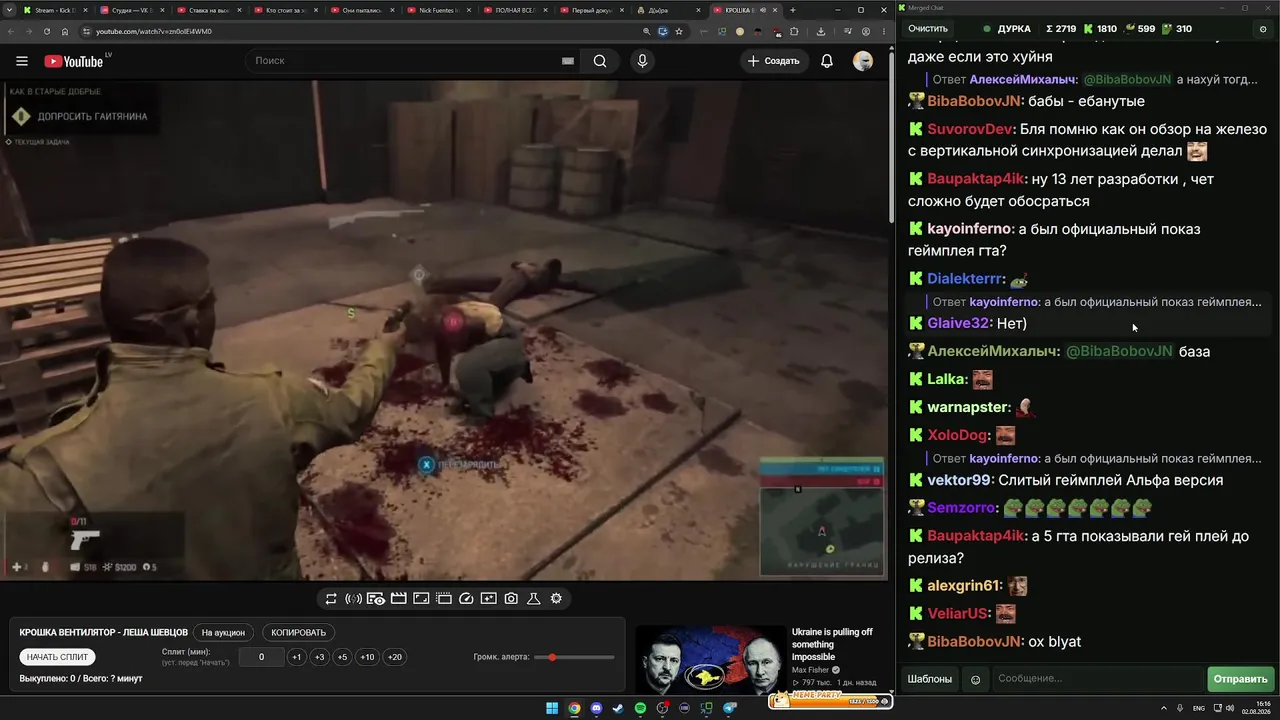Add 5 minutes with the +5 button
Image resolution: width=1280 pixels, height=720 pixels.
(342, 657)
